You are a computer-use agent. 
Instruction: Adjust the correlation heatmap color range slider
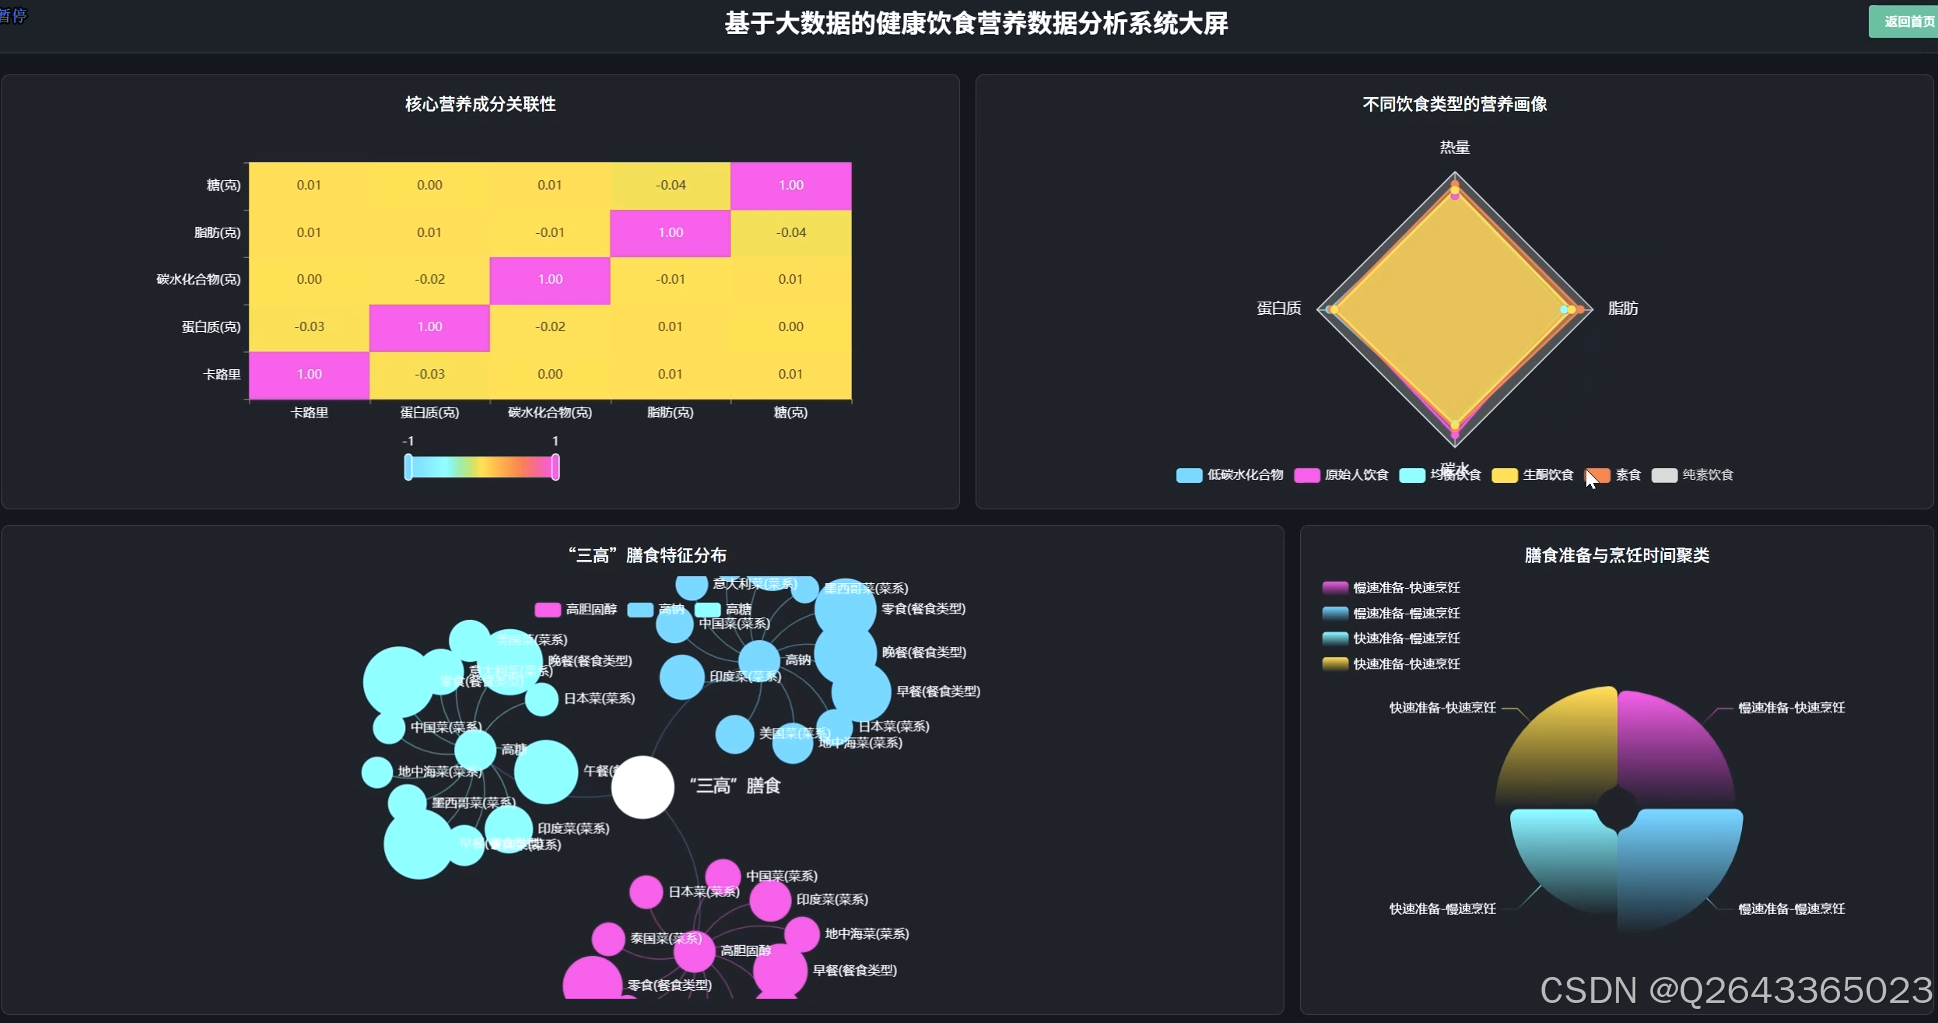(482, 466)
